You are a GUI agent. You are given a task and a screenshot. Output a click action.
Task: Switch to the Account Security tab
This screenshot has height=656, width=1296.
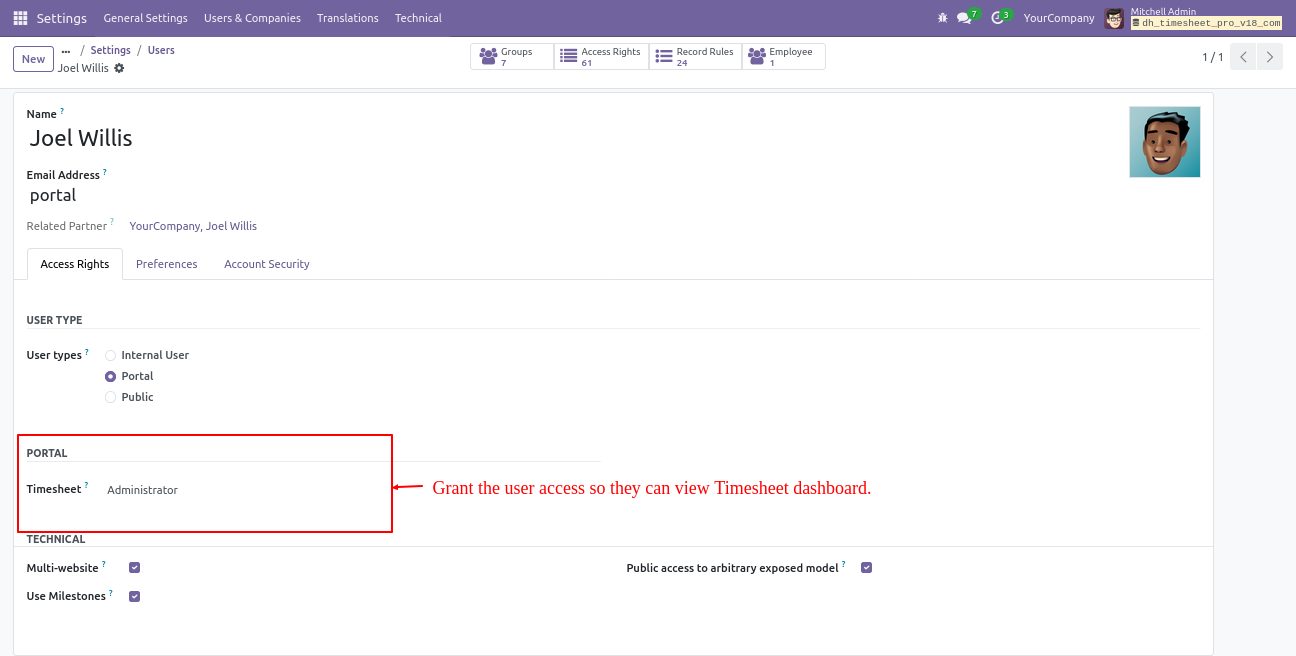click(266, 264)
